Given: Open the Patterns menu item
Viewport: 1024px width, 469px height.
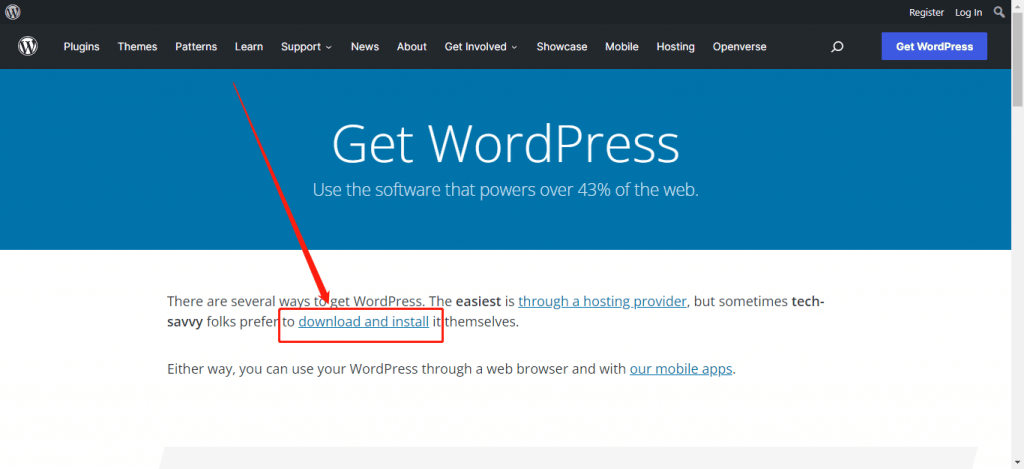Looking at the screenshot, I should point(196,46).
